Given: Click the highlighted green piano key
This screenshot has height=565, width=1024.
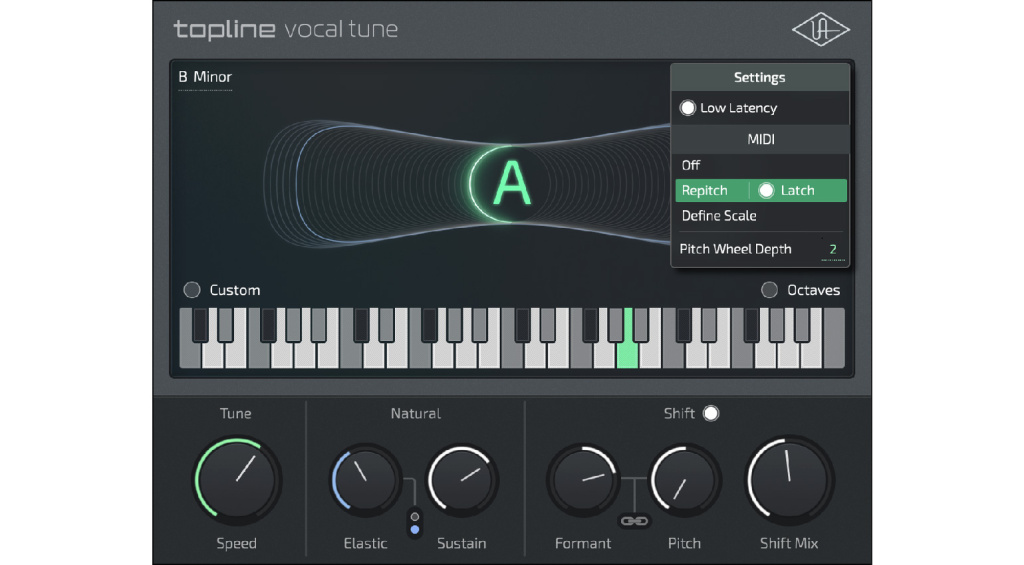Looking at the screenshot, I should point(627,353).
